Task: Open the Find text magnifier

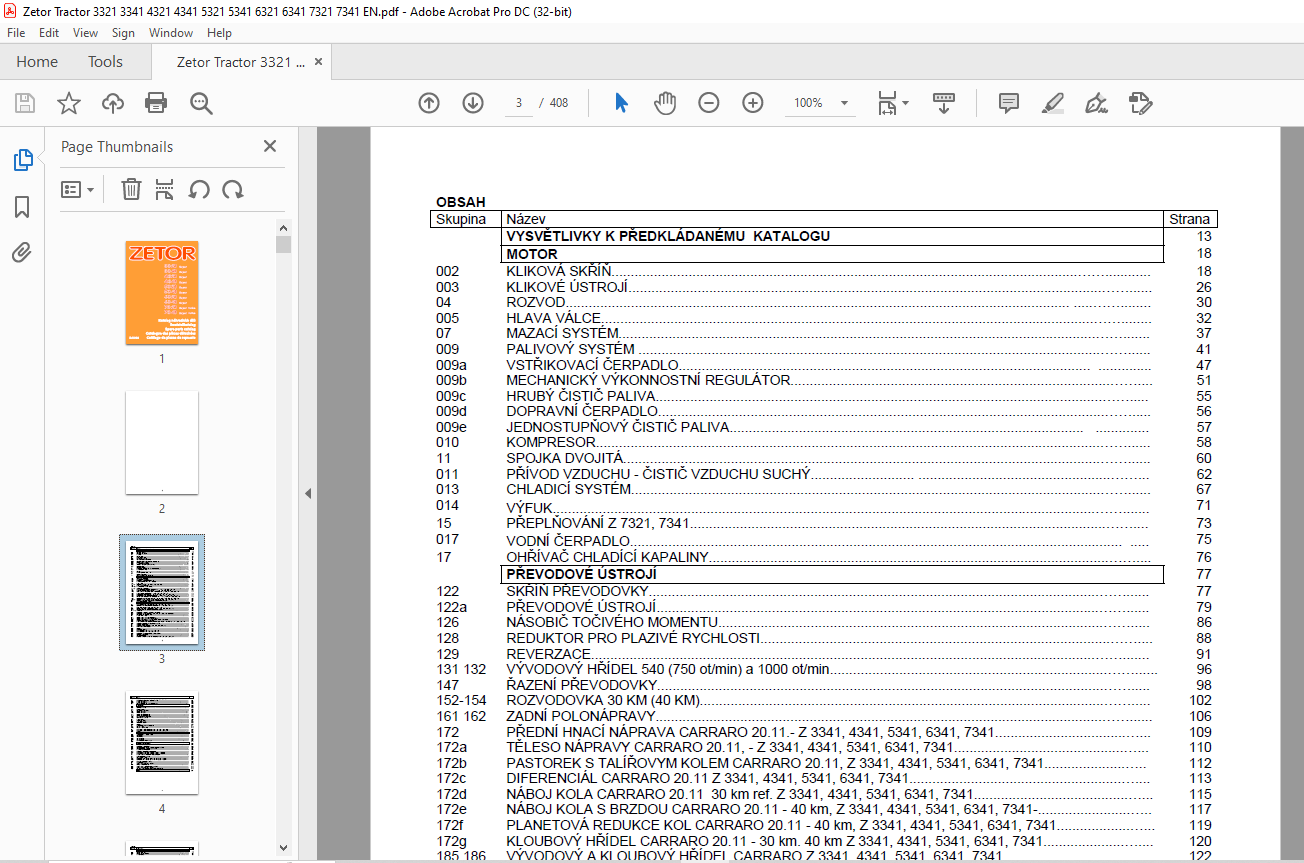Action: (x=201, y=103)
